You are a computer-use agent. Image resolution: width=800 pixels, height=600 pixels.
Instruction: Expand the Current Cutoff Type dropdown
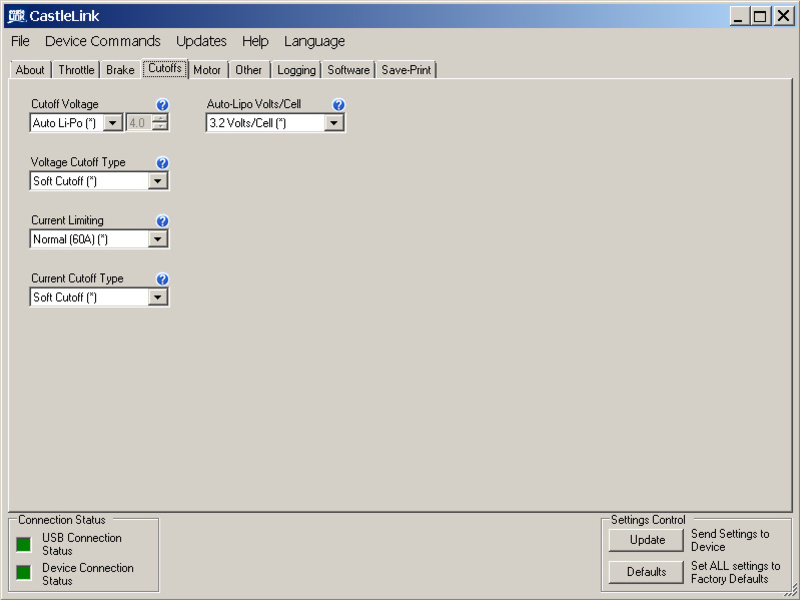tap(158, 297)
